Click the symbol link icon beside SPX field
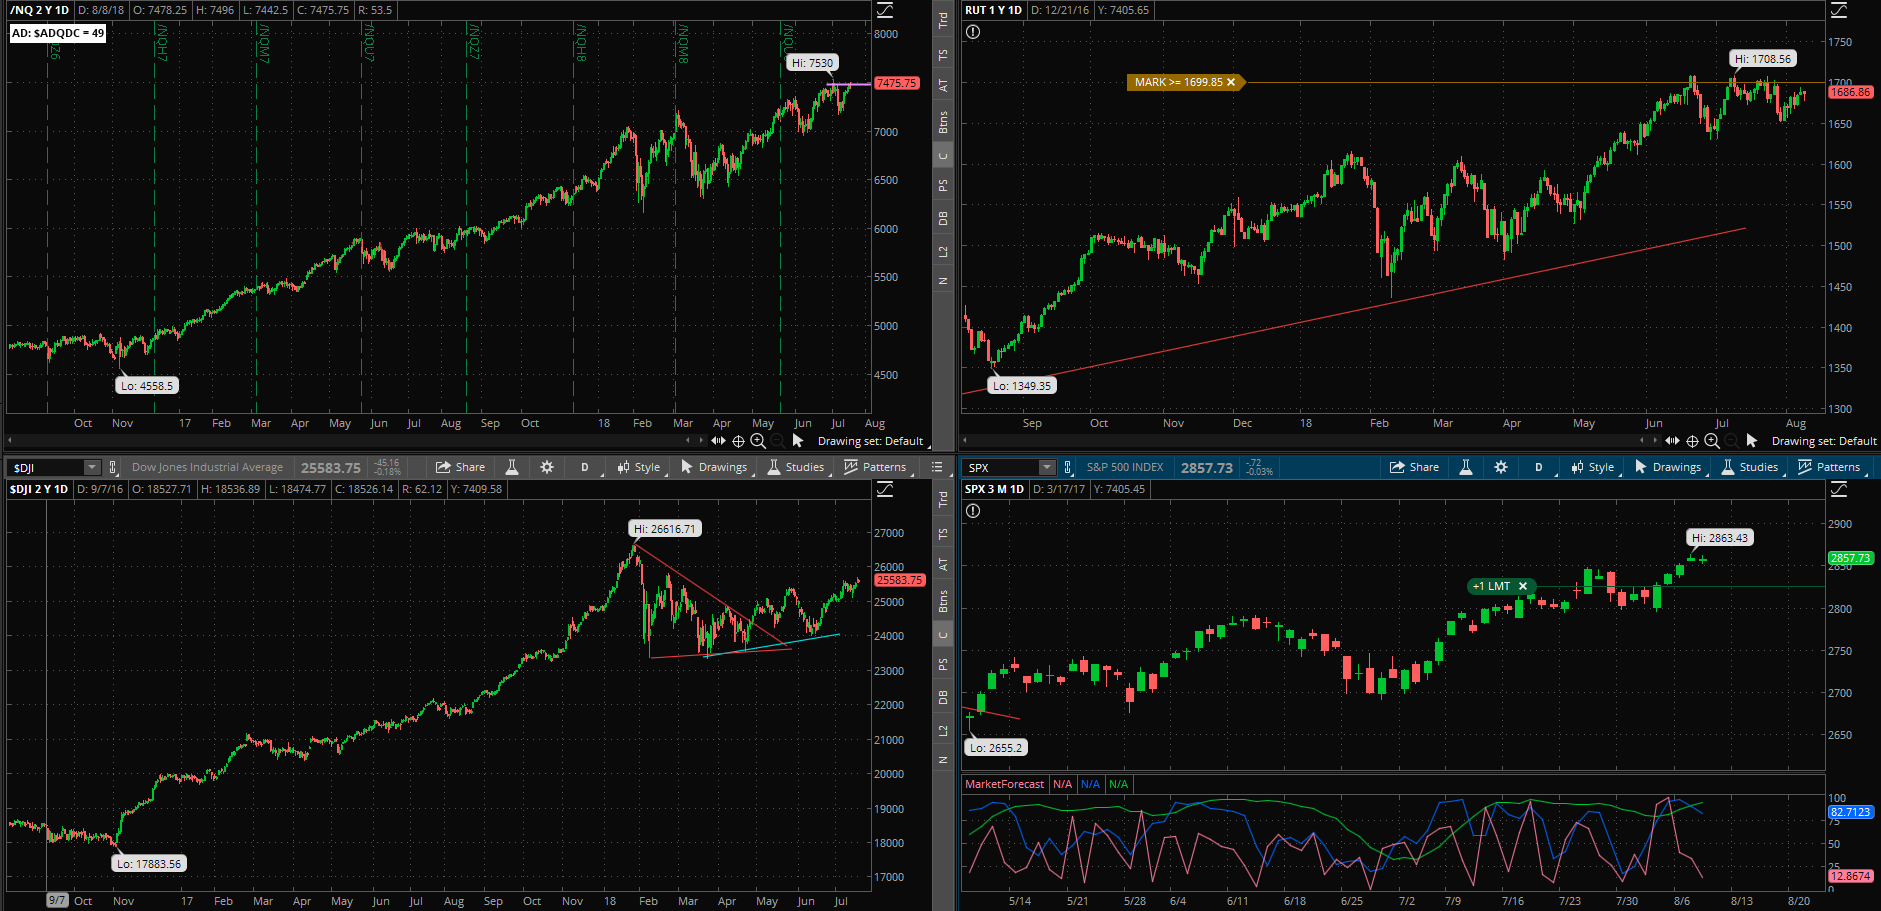This screenshot has width=1881, height=911. 1068,467
